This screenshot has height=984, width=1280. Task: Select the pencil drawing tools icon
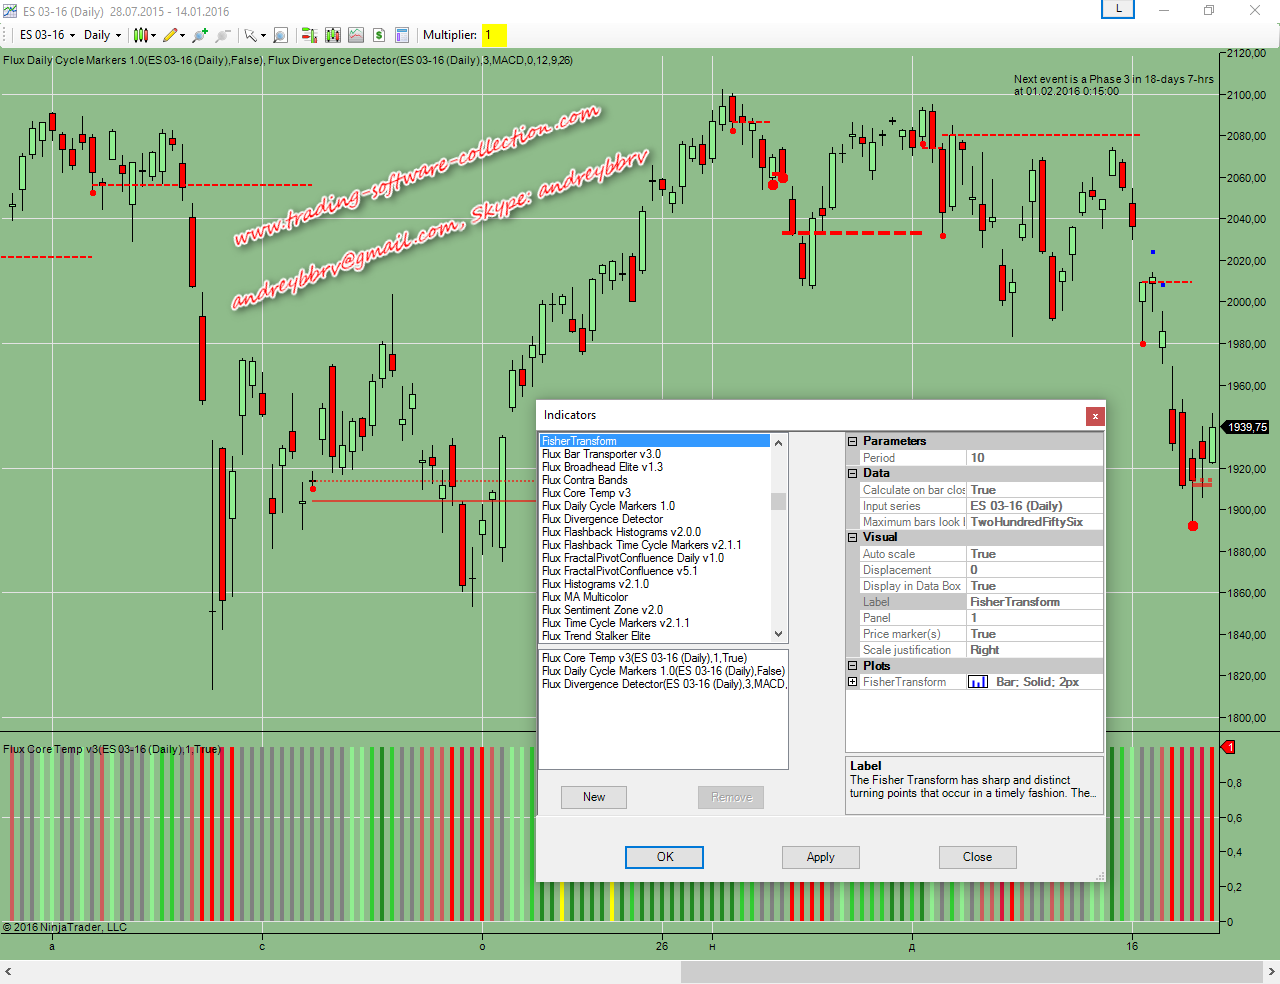click(172, 35)
